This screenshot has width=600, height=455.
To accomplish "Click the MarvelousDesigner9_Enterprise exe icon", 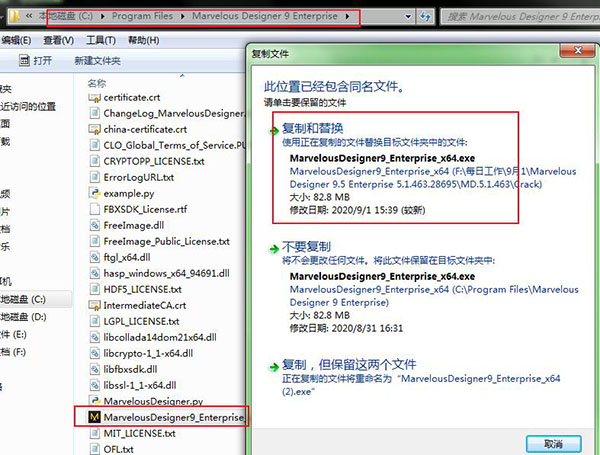I will (x=94, y=417).
